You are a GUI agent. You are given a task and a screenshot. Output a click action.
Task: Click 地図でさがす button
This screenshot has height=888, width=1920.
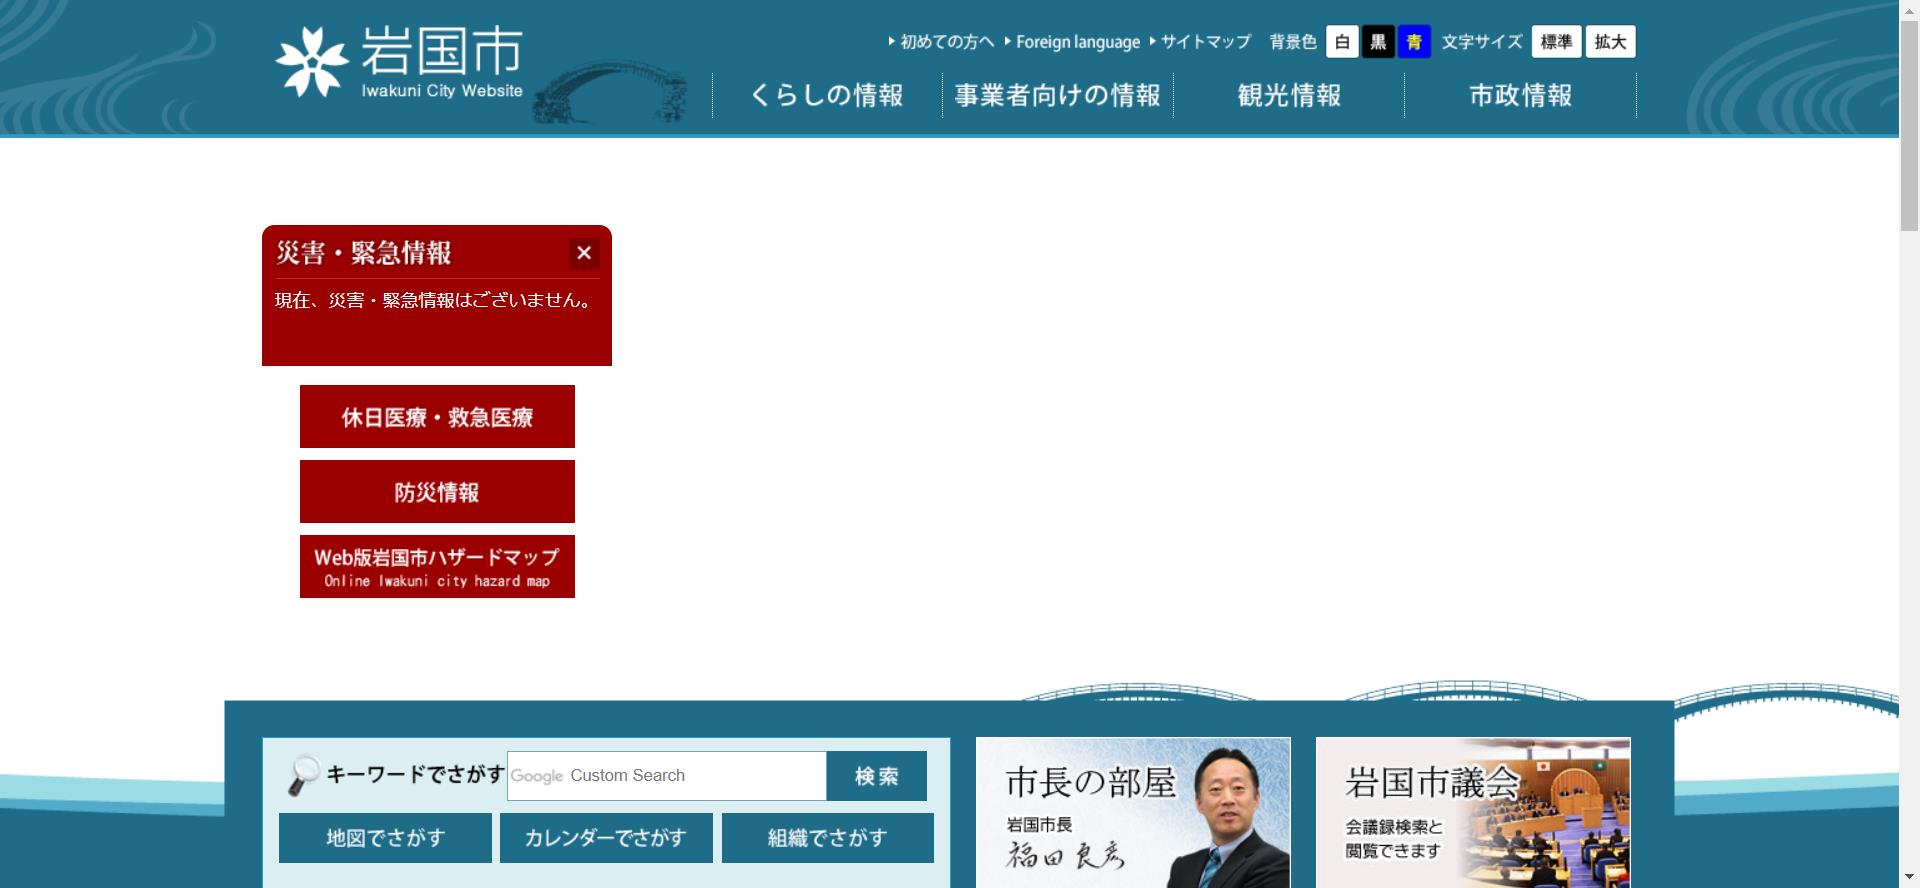click(x=385, y=838)
